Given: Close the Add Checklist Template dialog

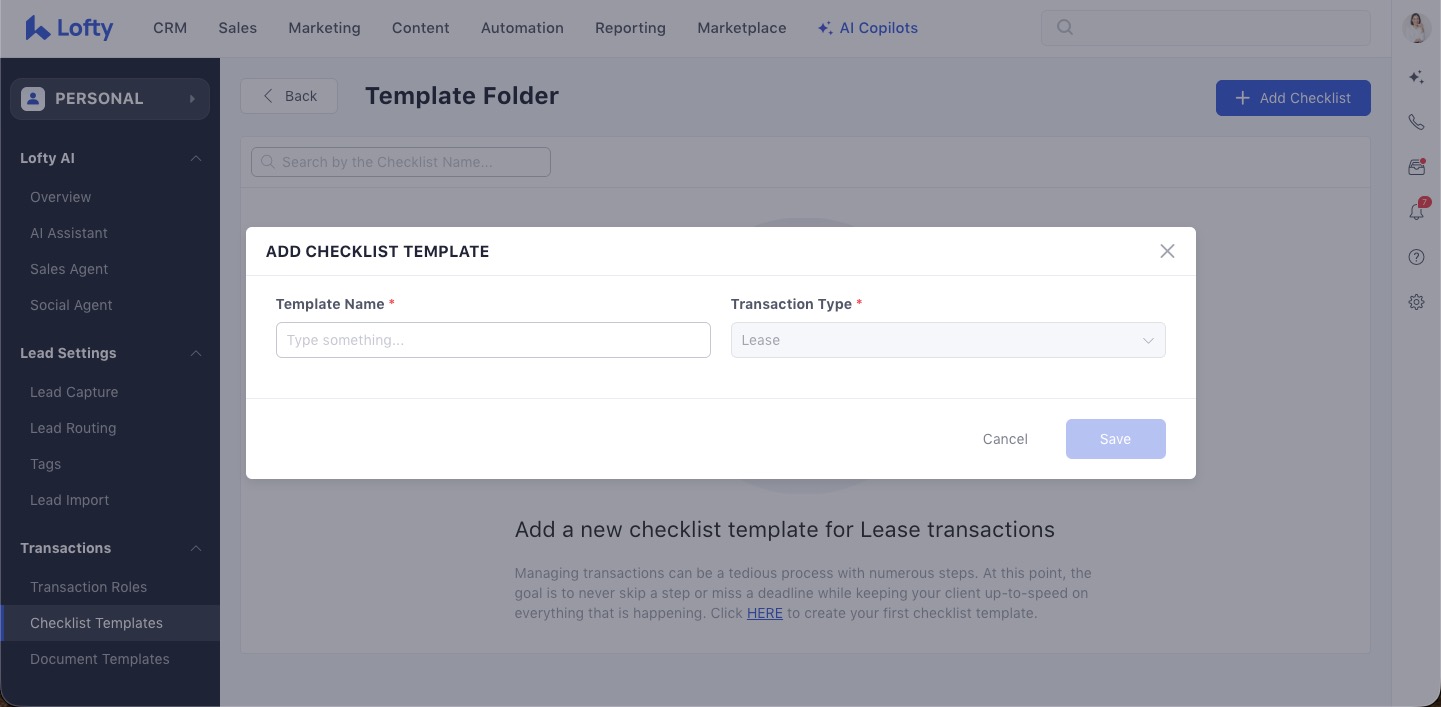Looking at the screenshot, I should click(x=1167, y=251).
